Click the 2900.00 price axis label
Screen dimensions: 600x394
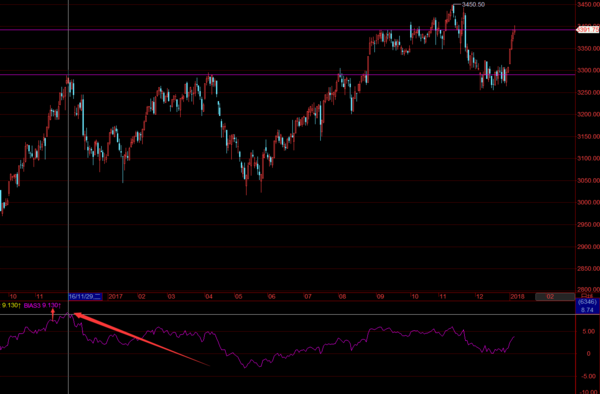click(x=589, y=247)
